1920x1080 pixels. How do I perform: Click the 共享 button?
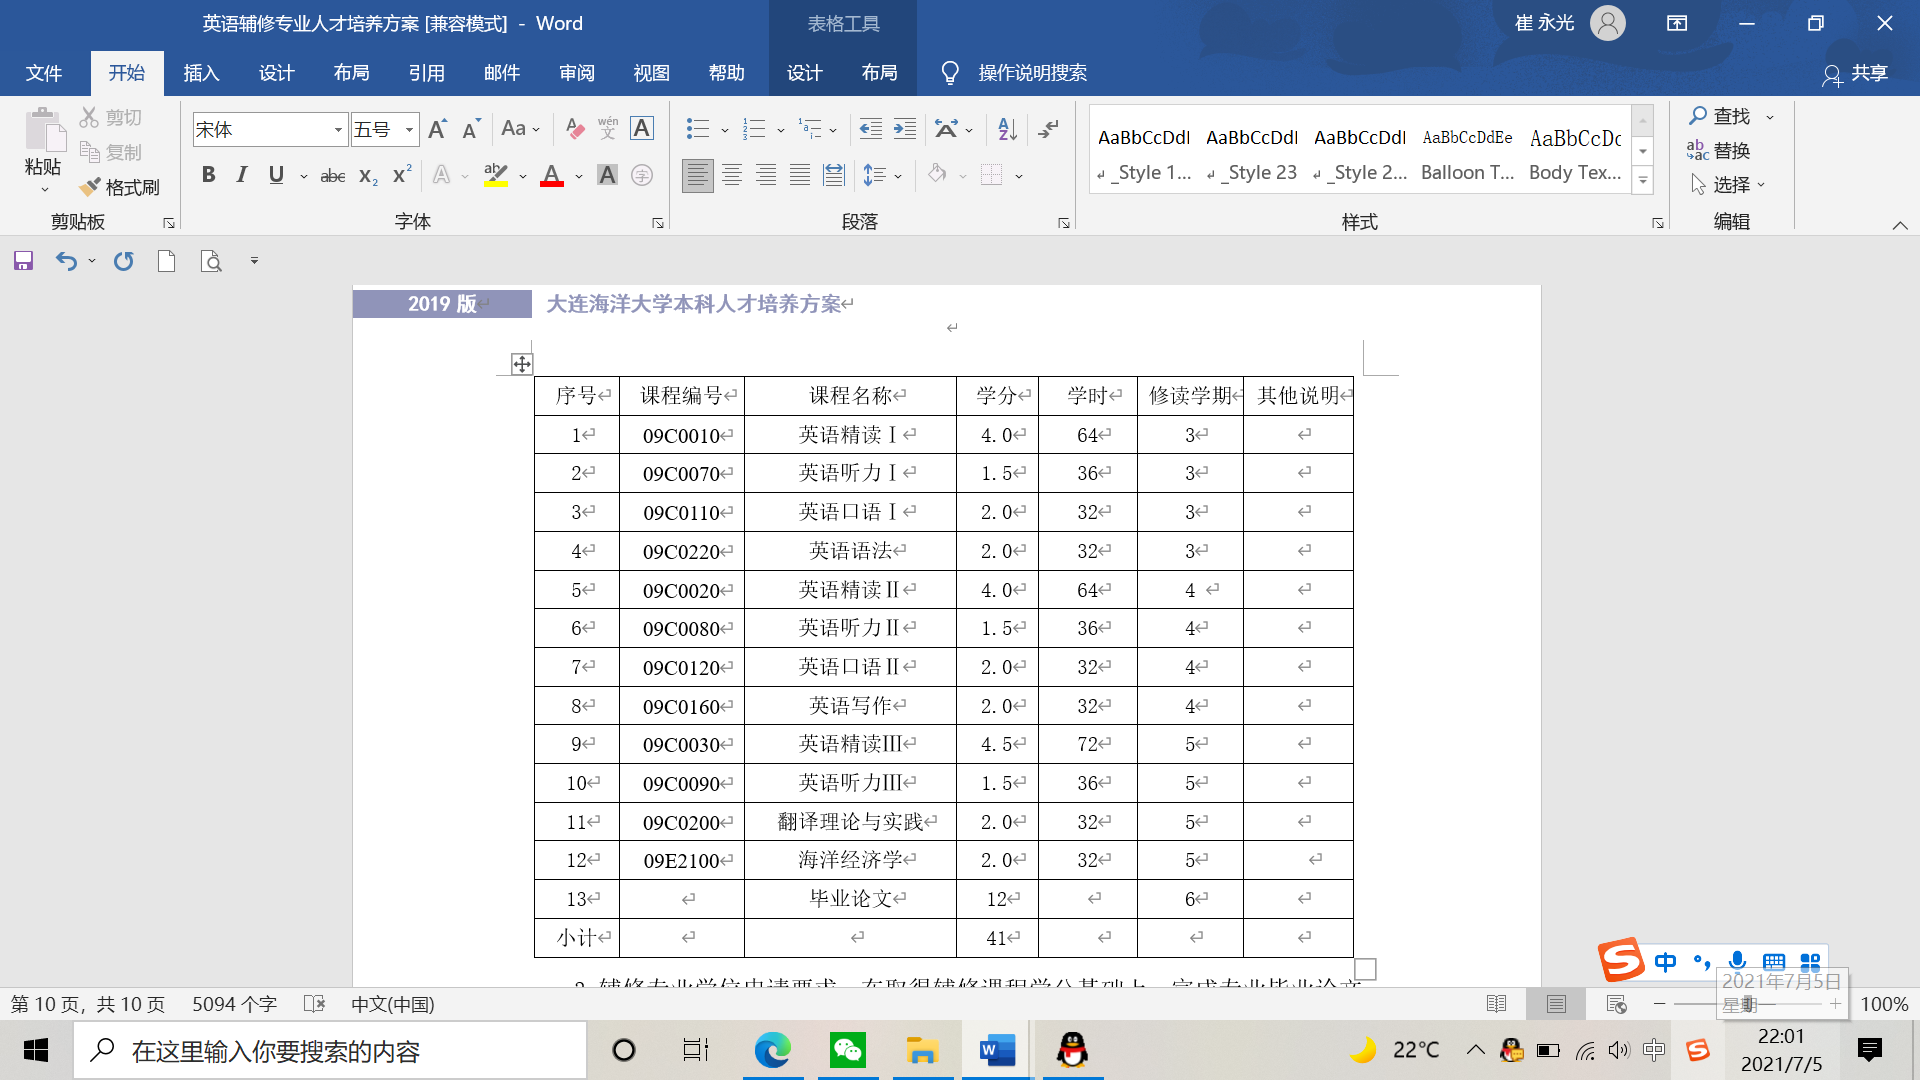coord(1856,73)
